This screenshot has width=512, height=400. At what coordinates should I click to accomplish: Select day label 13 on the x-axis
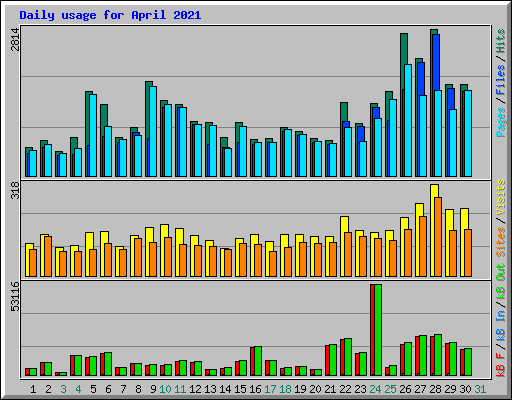click(x=210, y=389)
